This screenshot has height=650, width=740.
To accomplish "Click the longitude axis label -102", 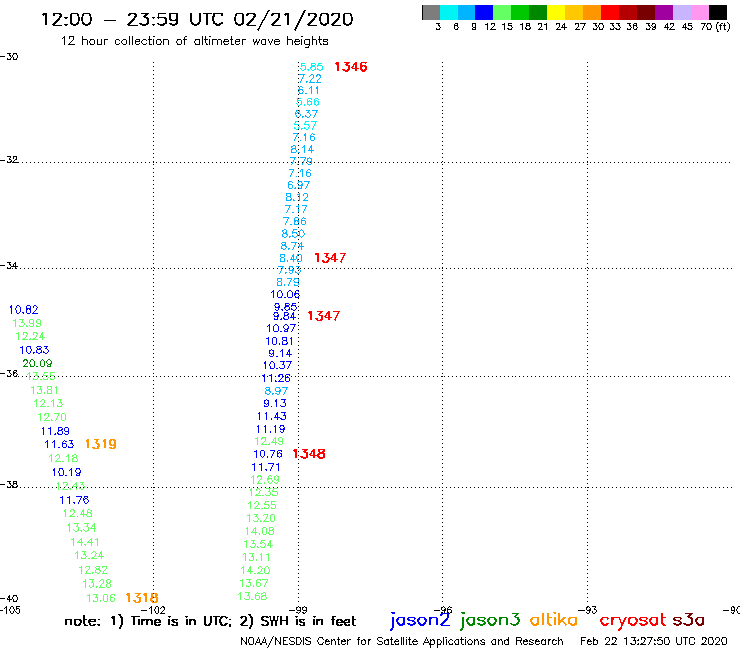I will tap(153, 610).
